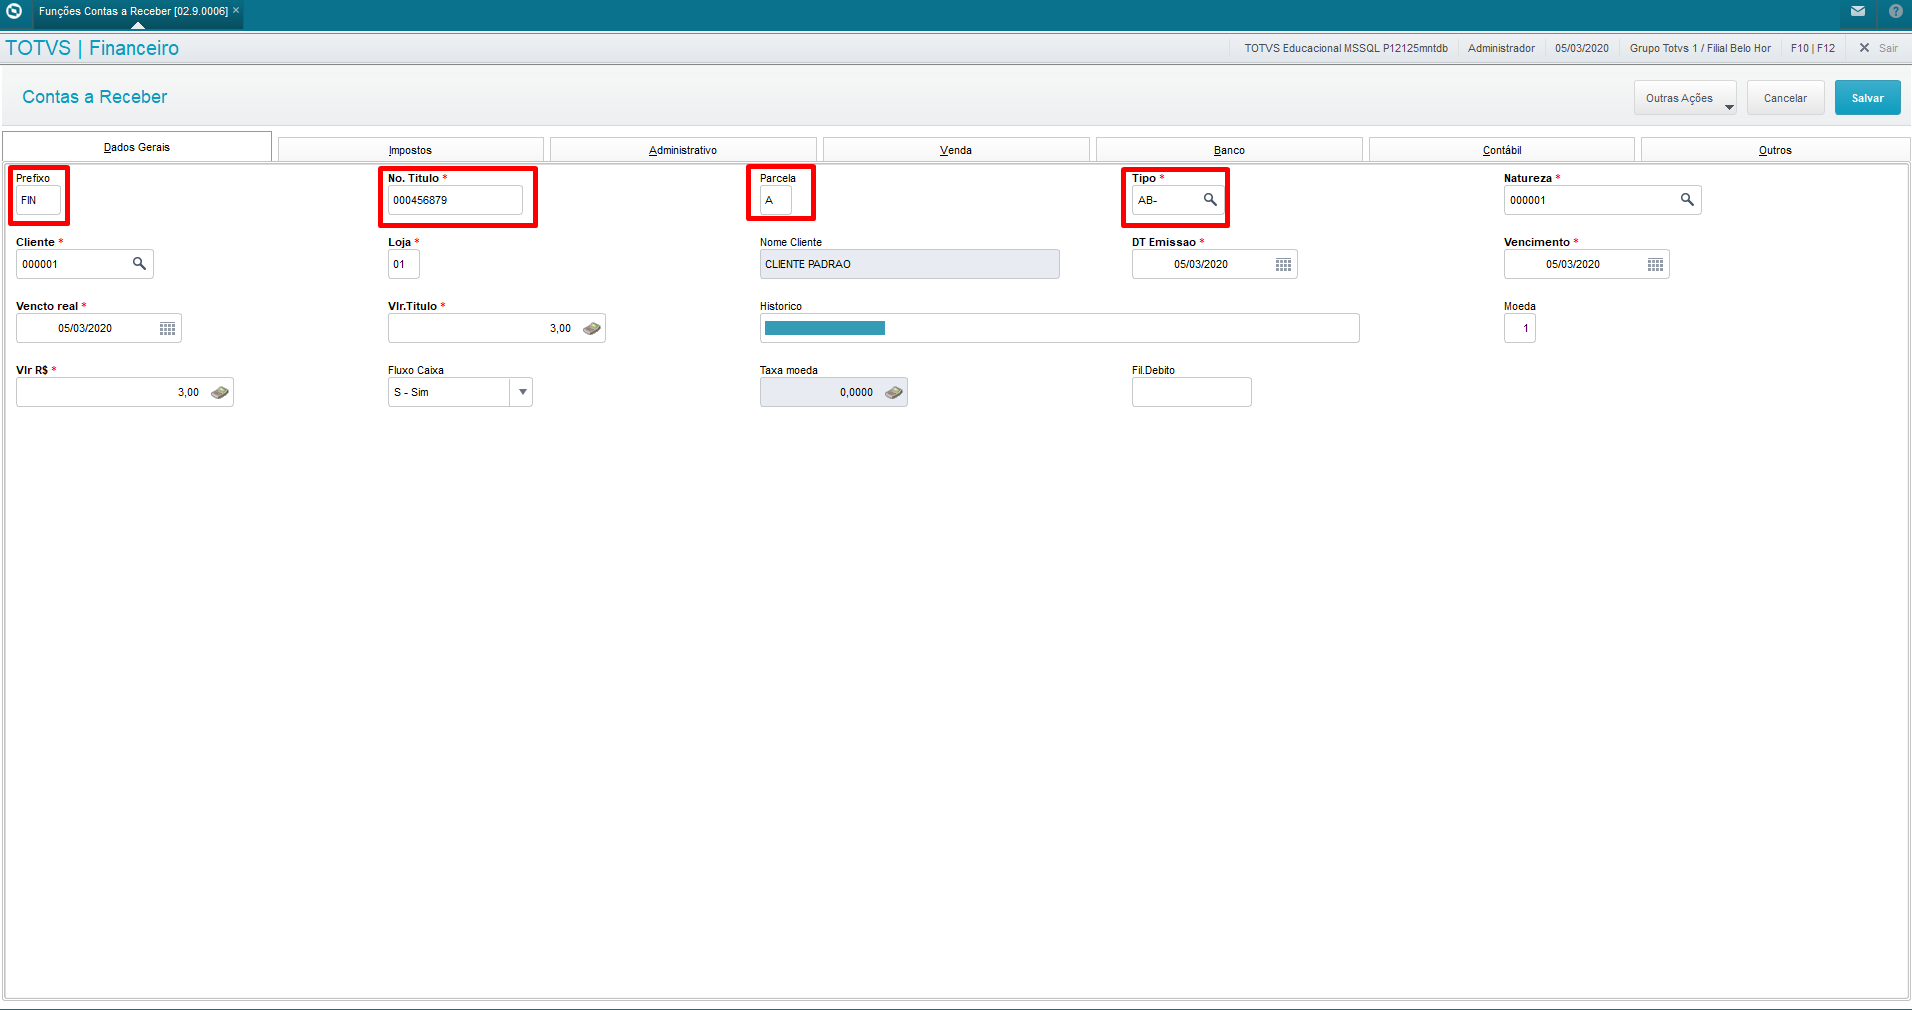Viewport: 1912px width, 1010px height.
Task: Switch to the Outros tab
Action: pos(1775,150)
